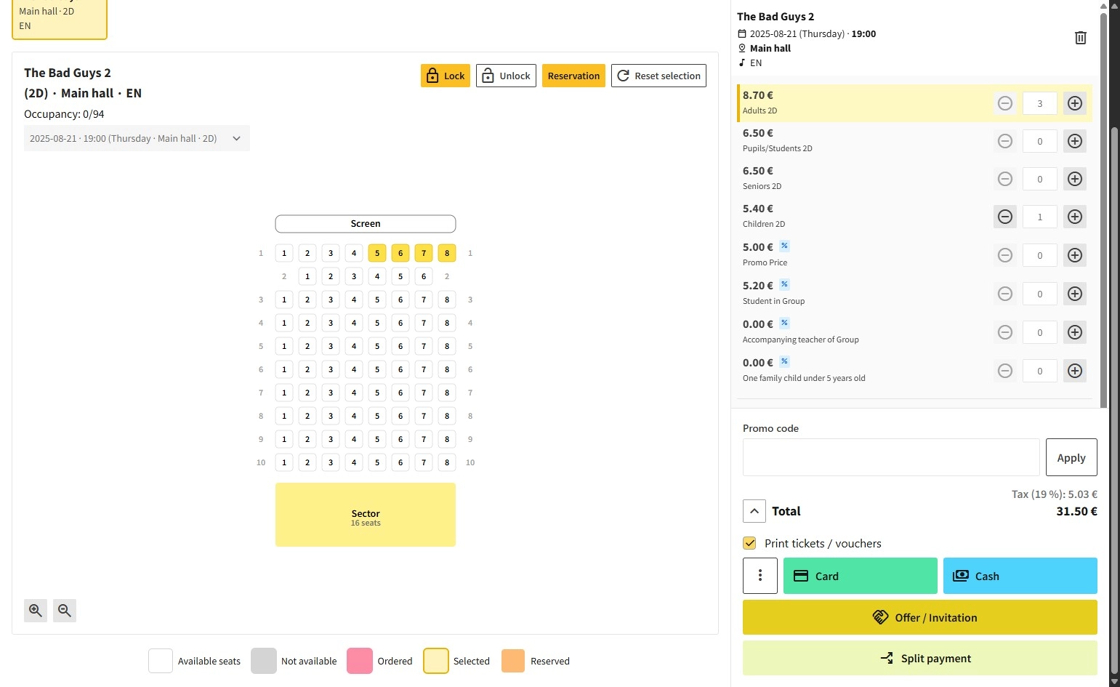Select the The Bad Guys 2 showtime card
Screen dimensions: 1120x687
click(x=59, y=19)
